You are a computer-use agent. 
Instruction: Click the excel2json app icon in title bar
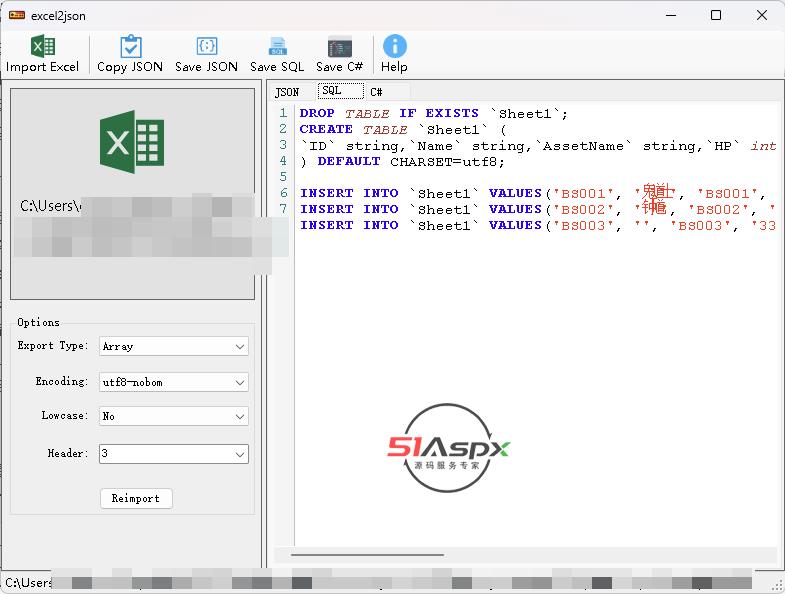point(16,15)
